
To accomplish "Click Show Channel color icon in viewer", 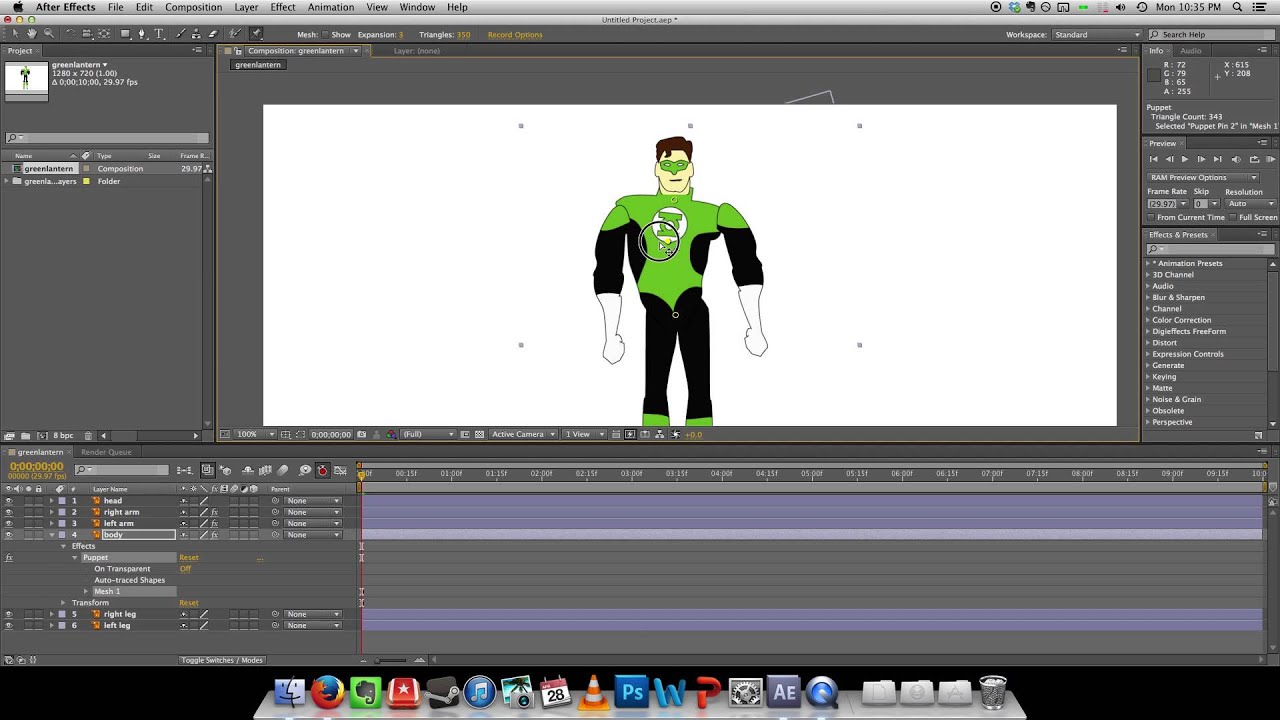I will tap(391, 434).
